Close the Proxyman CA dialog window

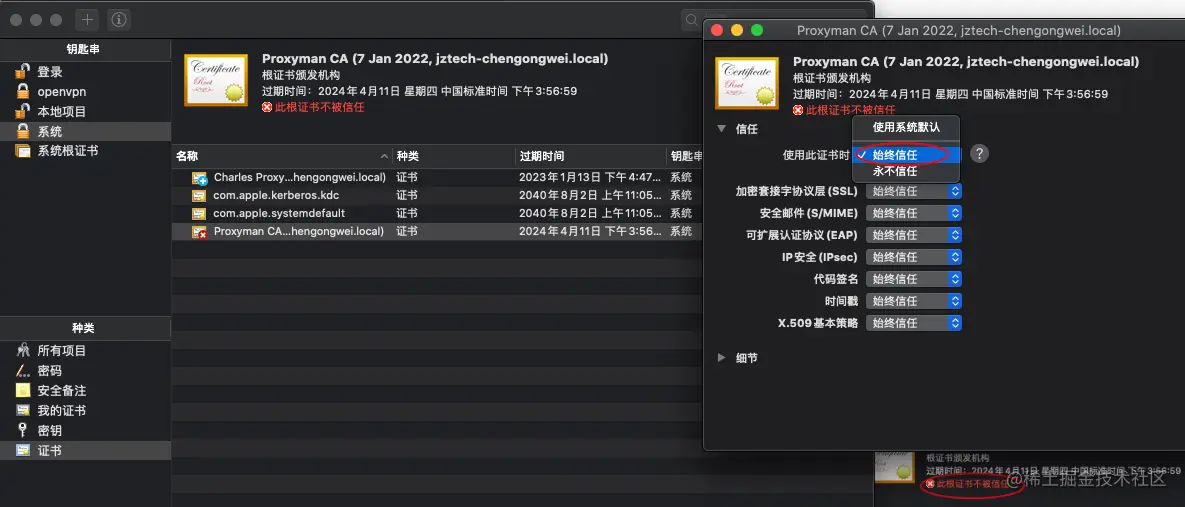coord(718,30)
